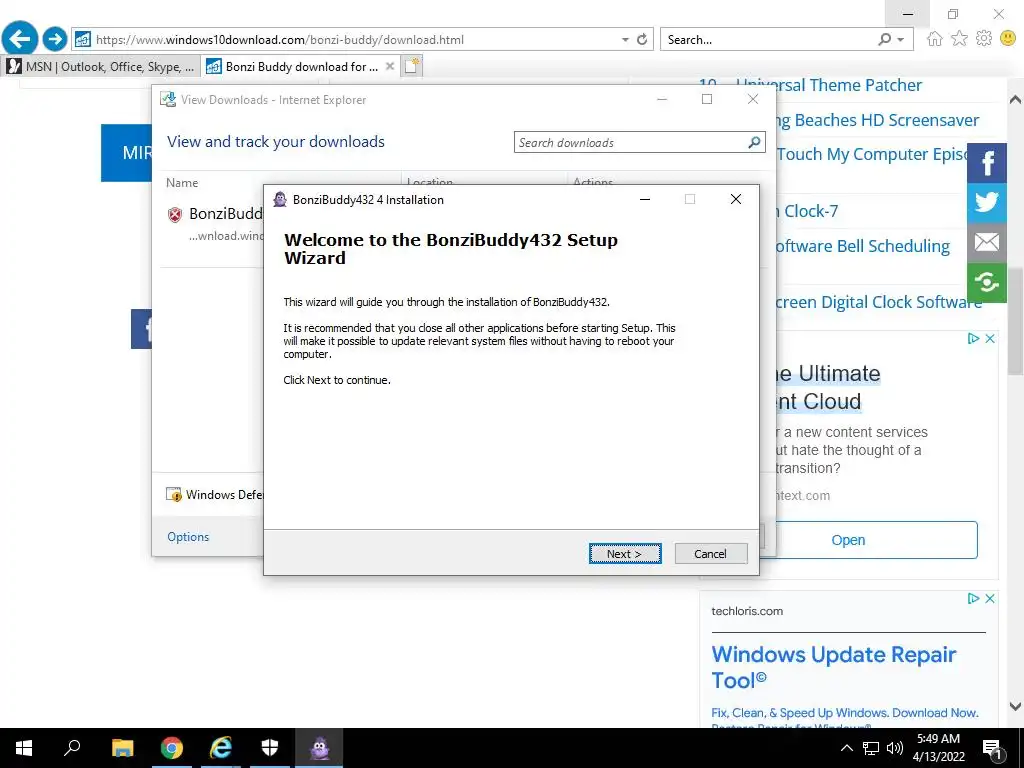Open the Digital Clock Software link
1024x768 pixels.
(x=878, y=302)
